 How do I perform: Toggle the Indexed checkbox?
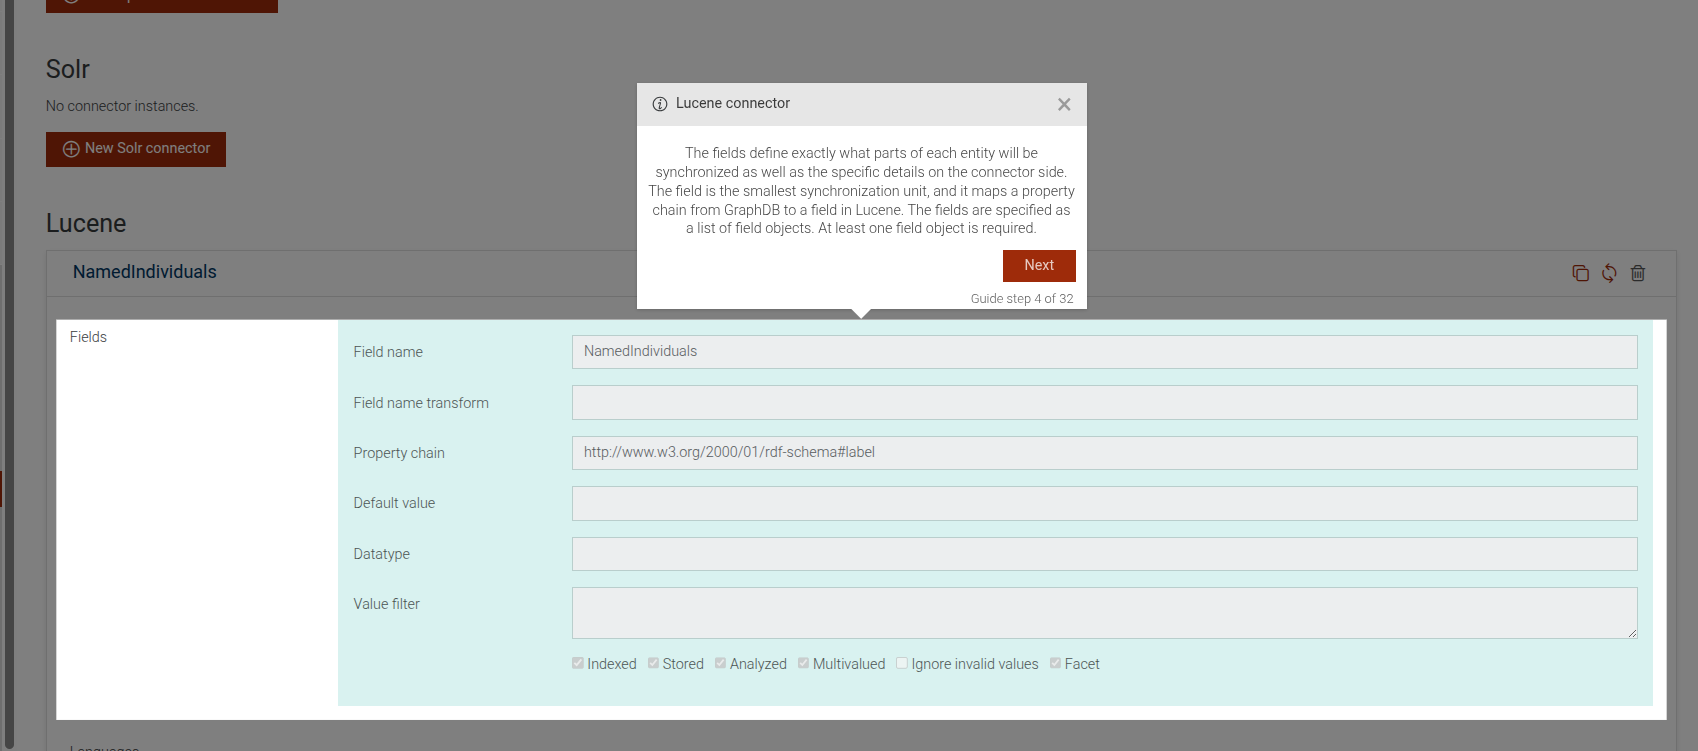coord(578,663)
